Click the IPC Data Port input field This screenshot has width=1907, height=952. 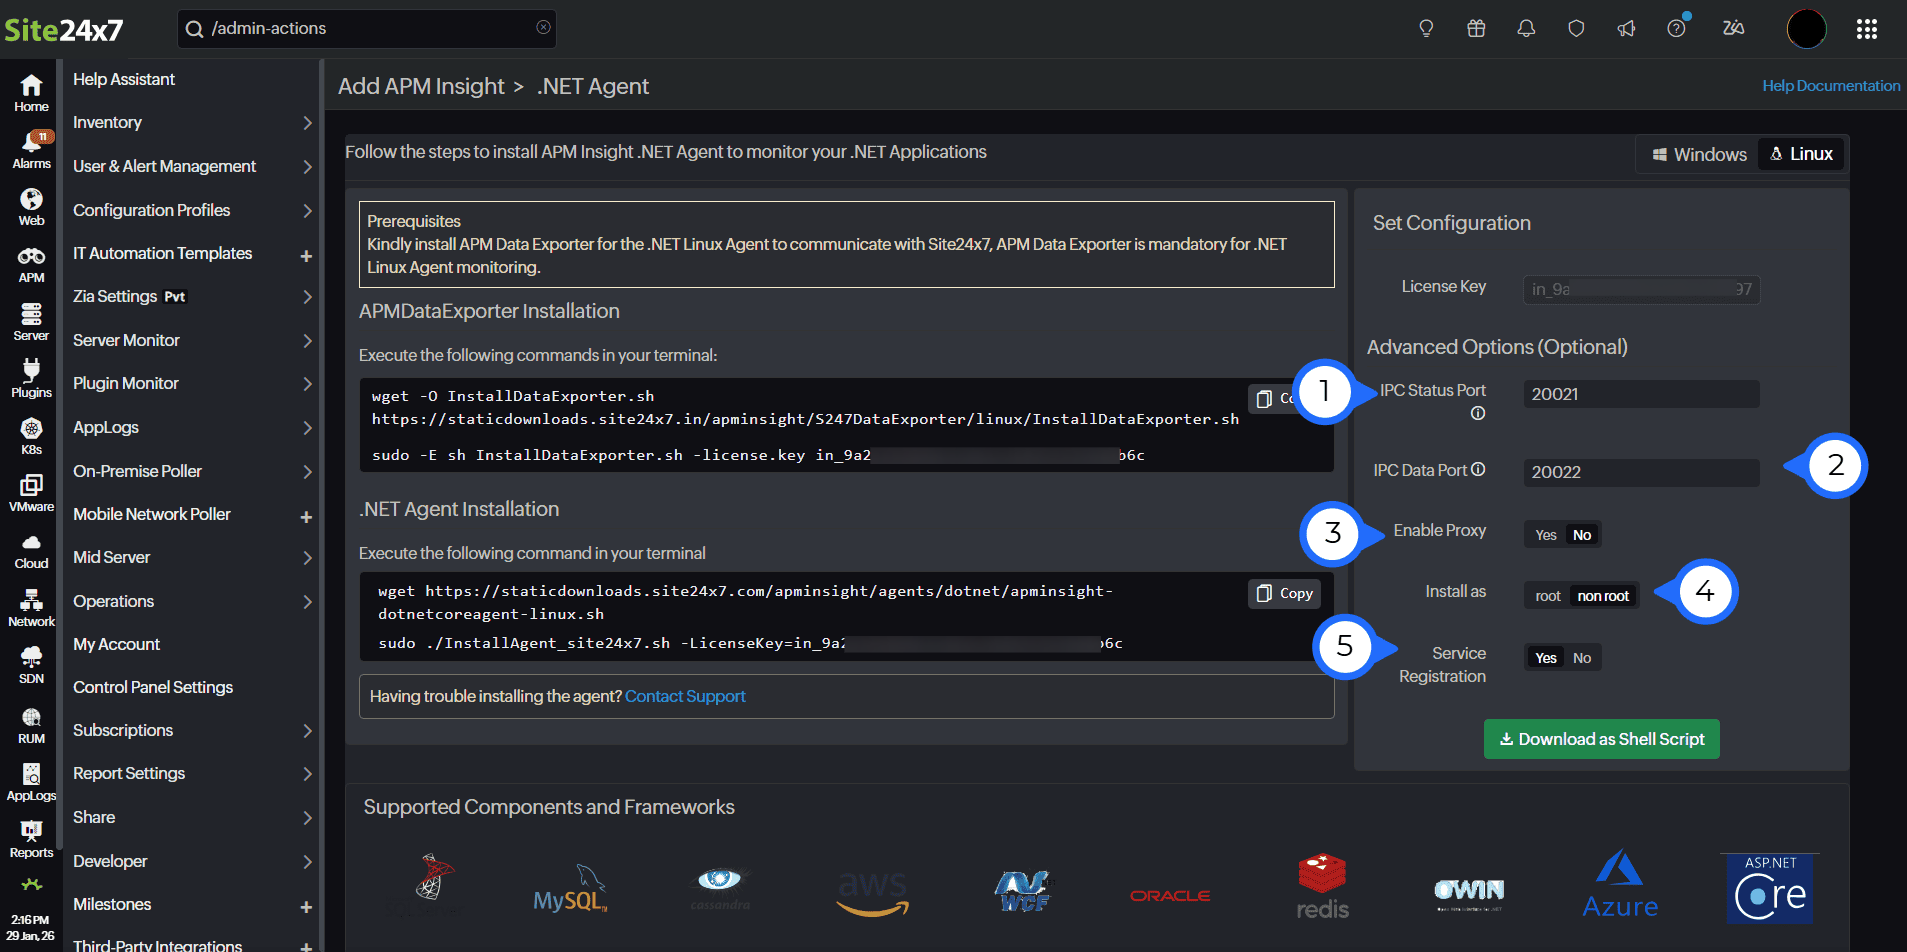pos(1640,472)
